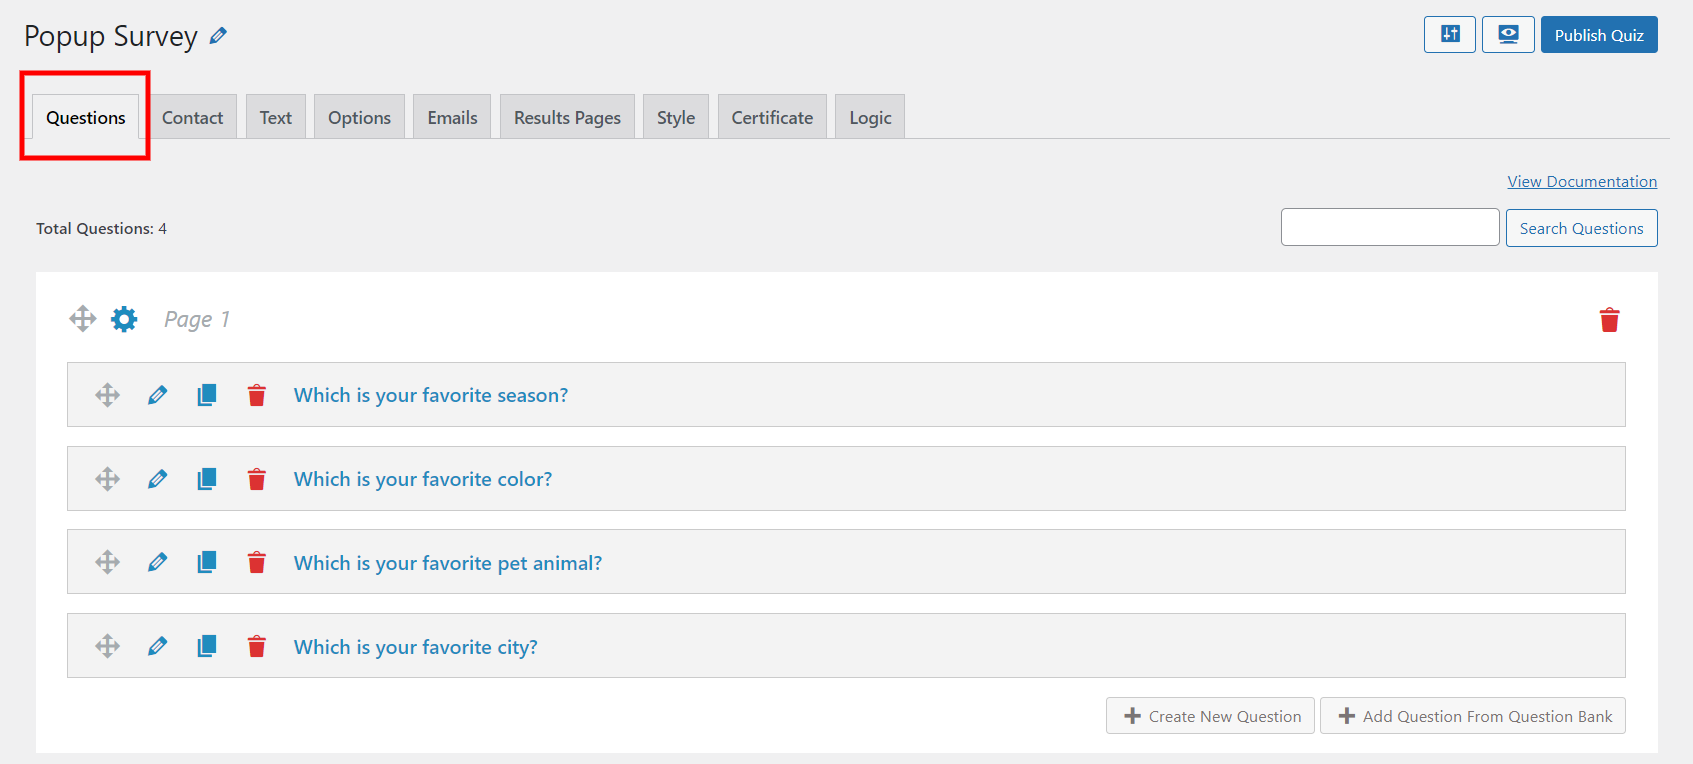
Task: Click the move handle icon for Page 1
Action: 83,319
